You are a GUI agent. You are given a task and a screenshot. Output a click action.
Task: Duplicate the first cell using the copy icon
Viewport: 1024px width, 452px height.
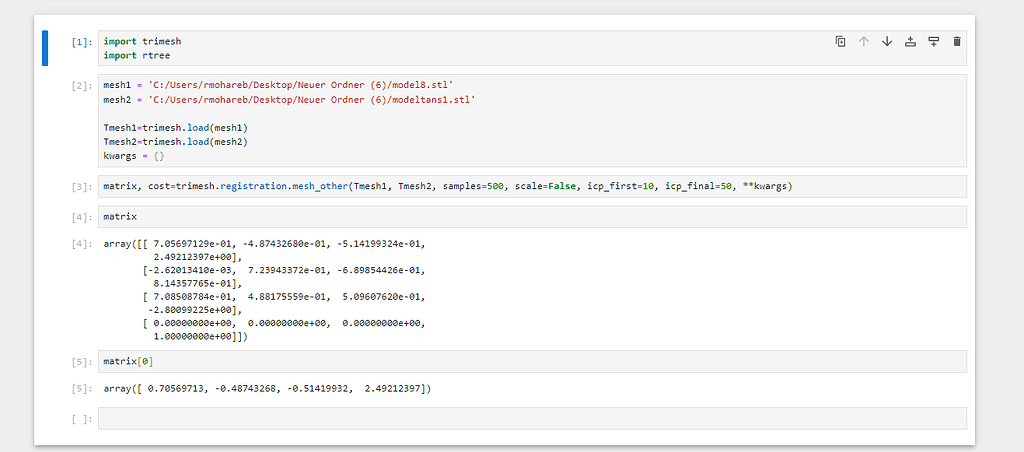(840, 41)
